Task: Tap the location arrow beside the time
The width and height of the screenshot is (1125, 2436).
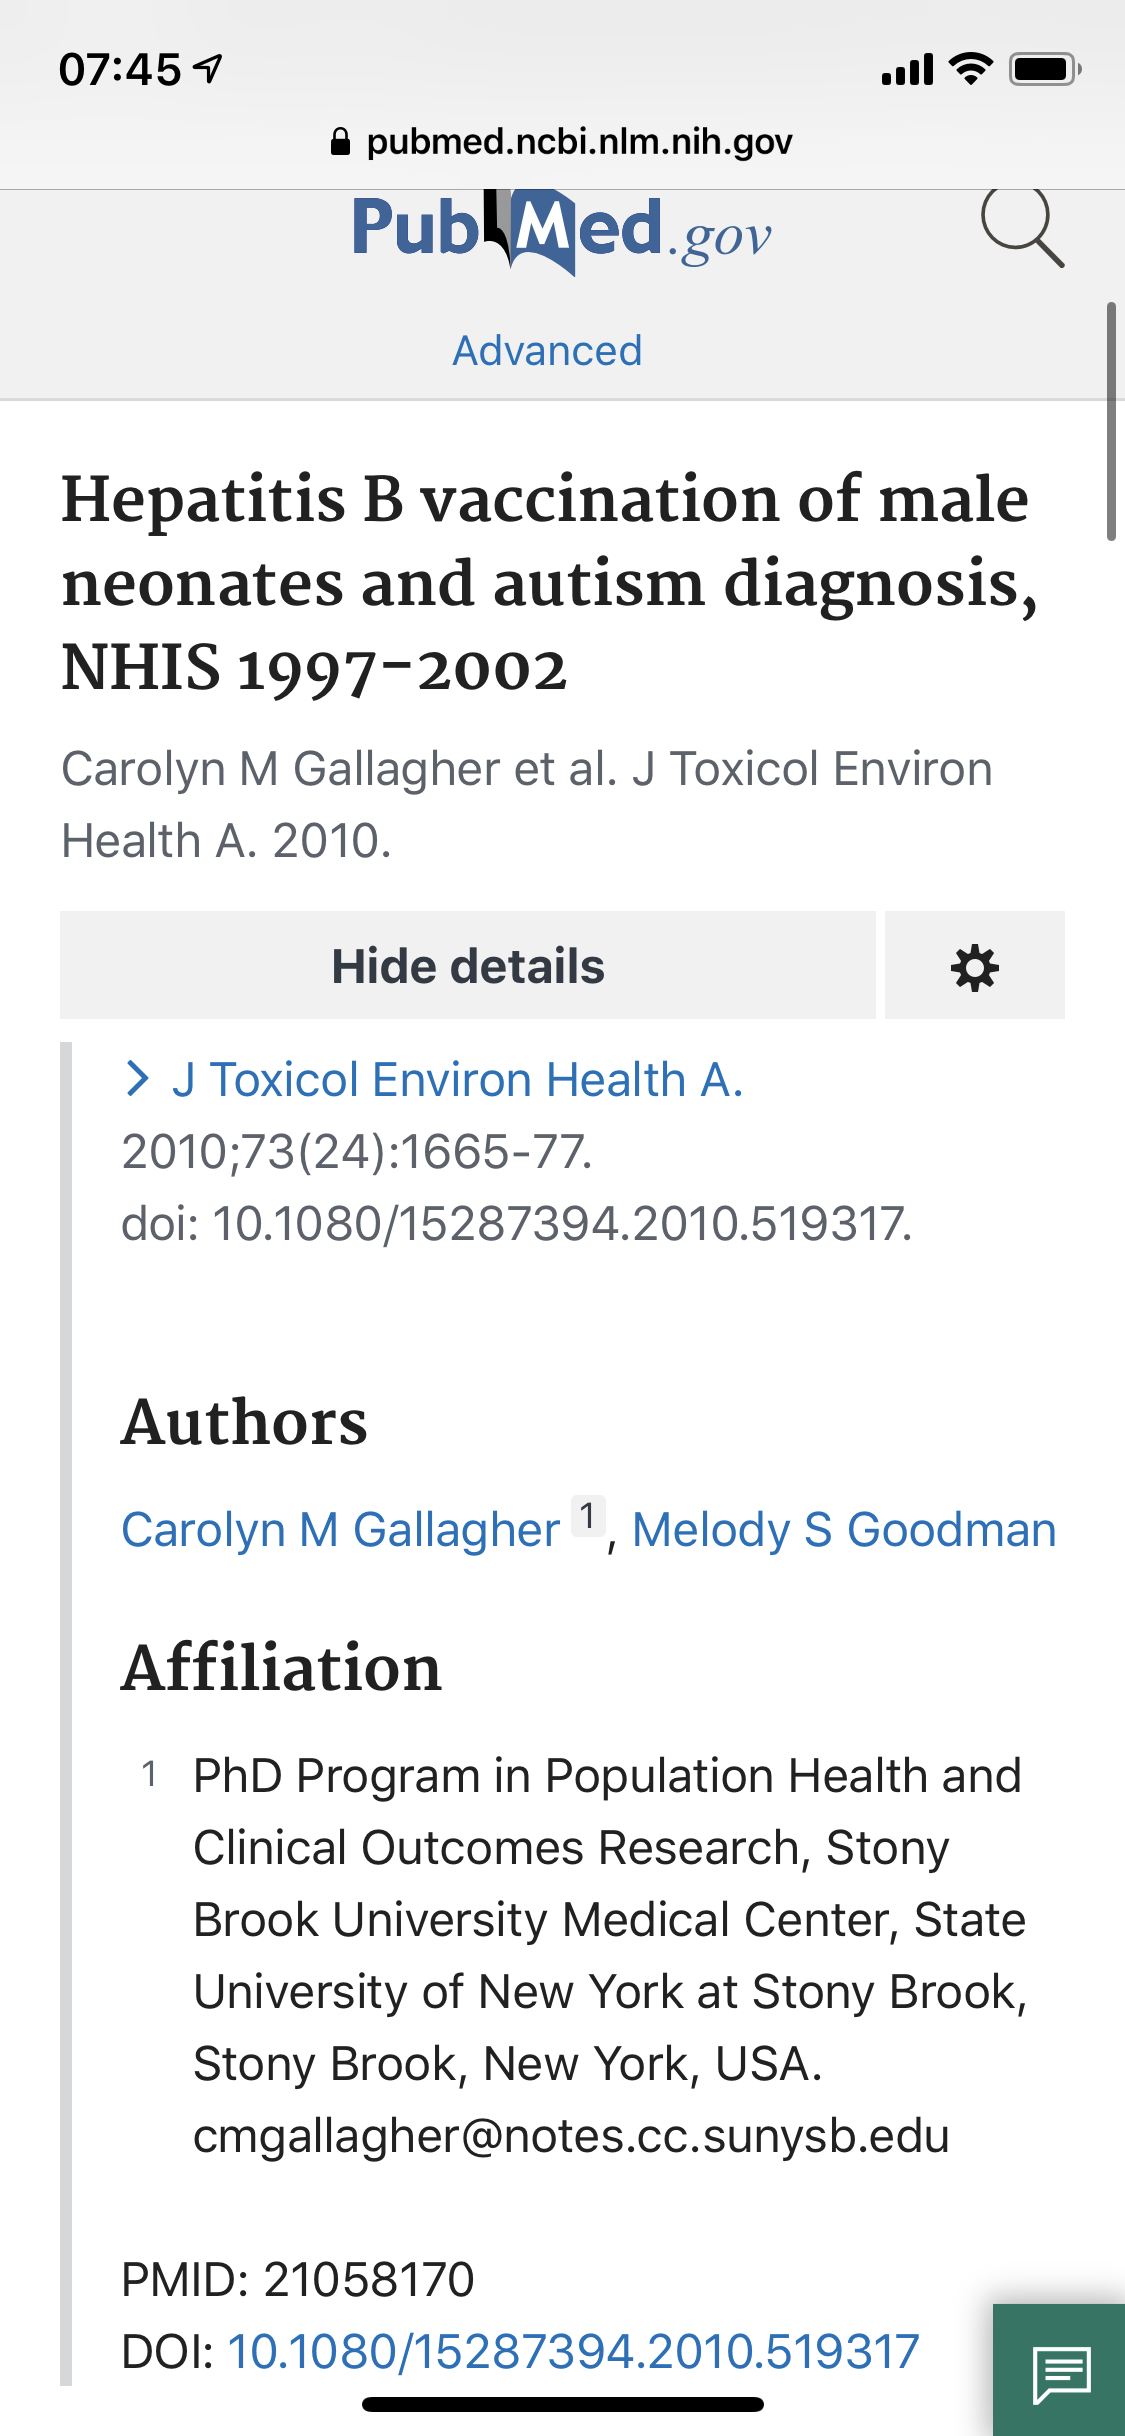Action: click(x=209, y=69)
